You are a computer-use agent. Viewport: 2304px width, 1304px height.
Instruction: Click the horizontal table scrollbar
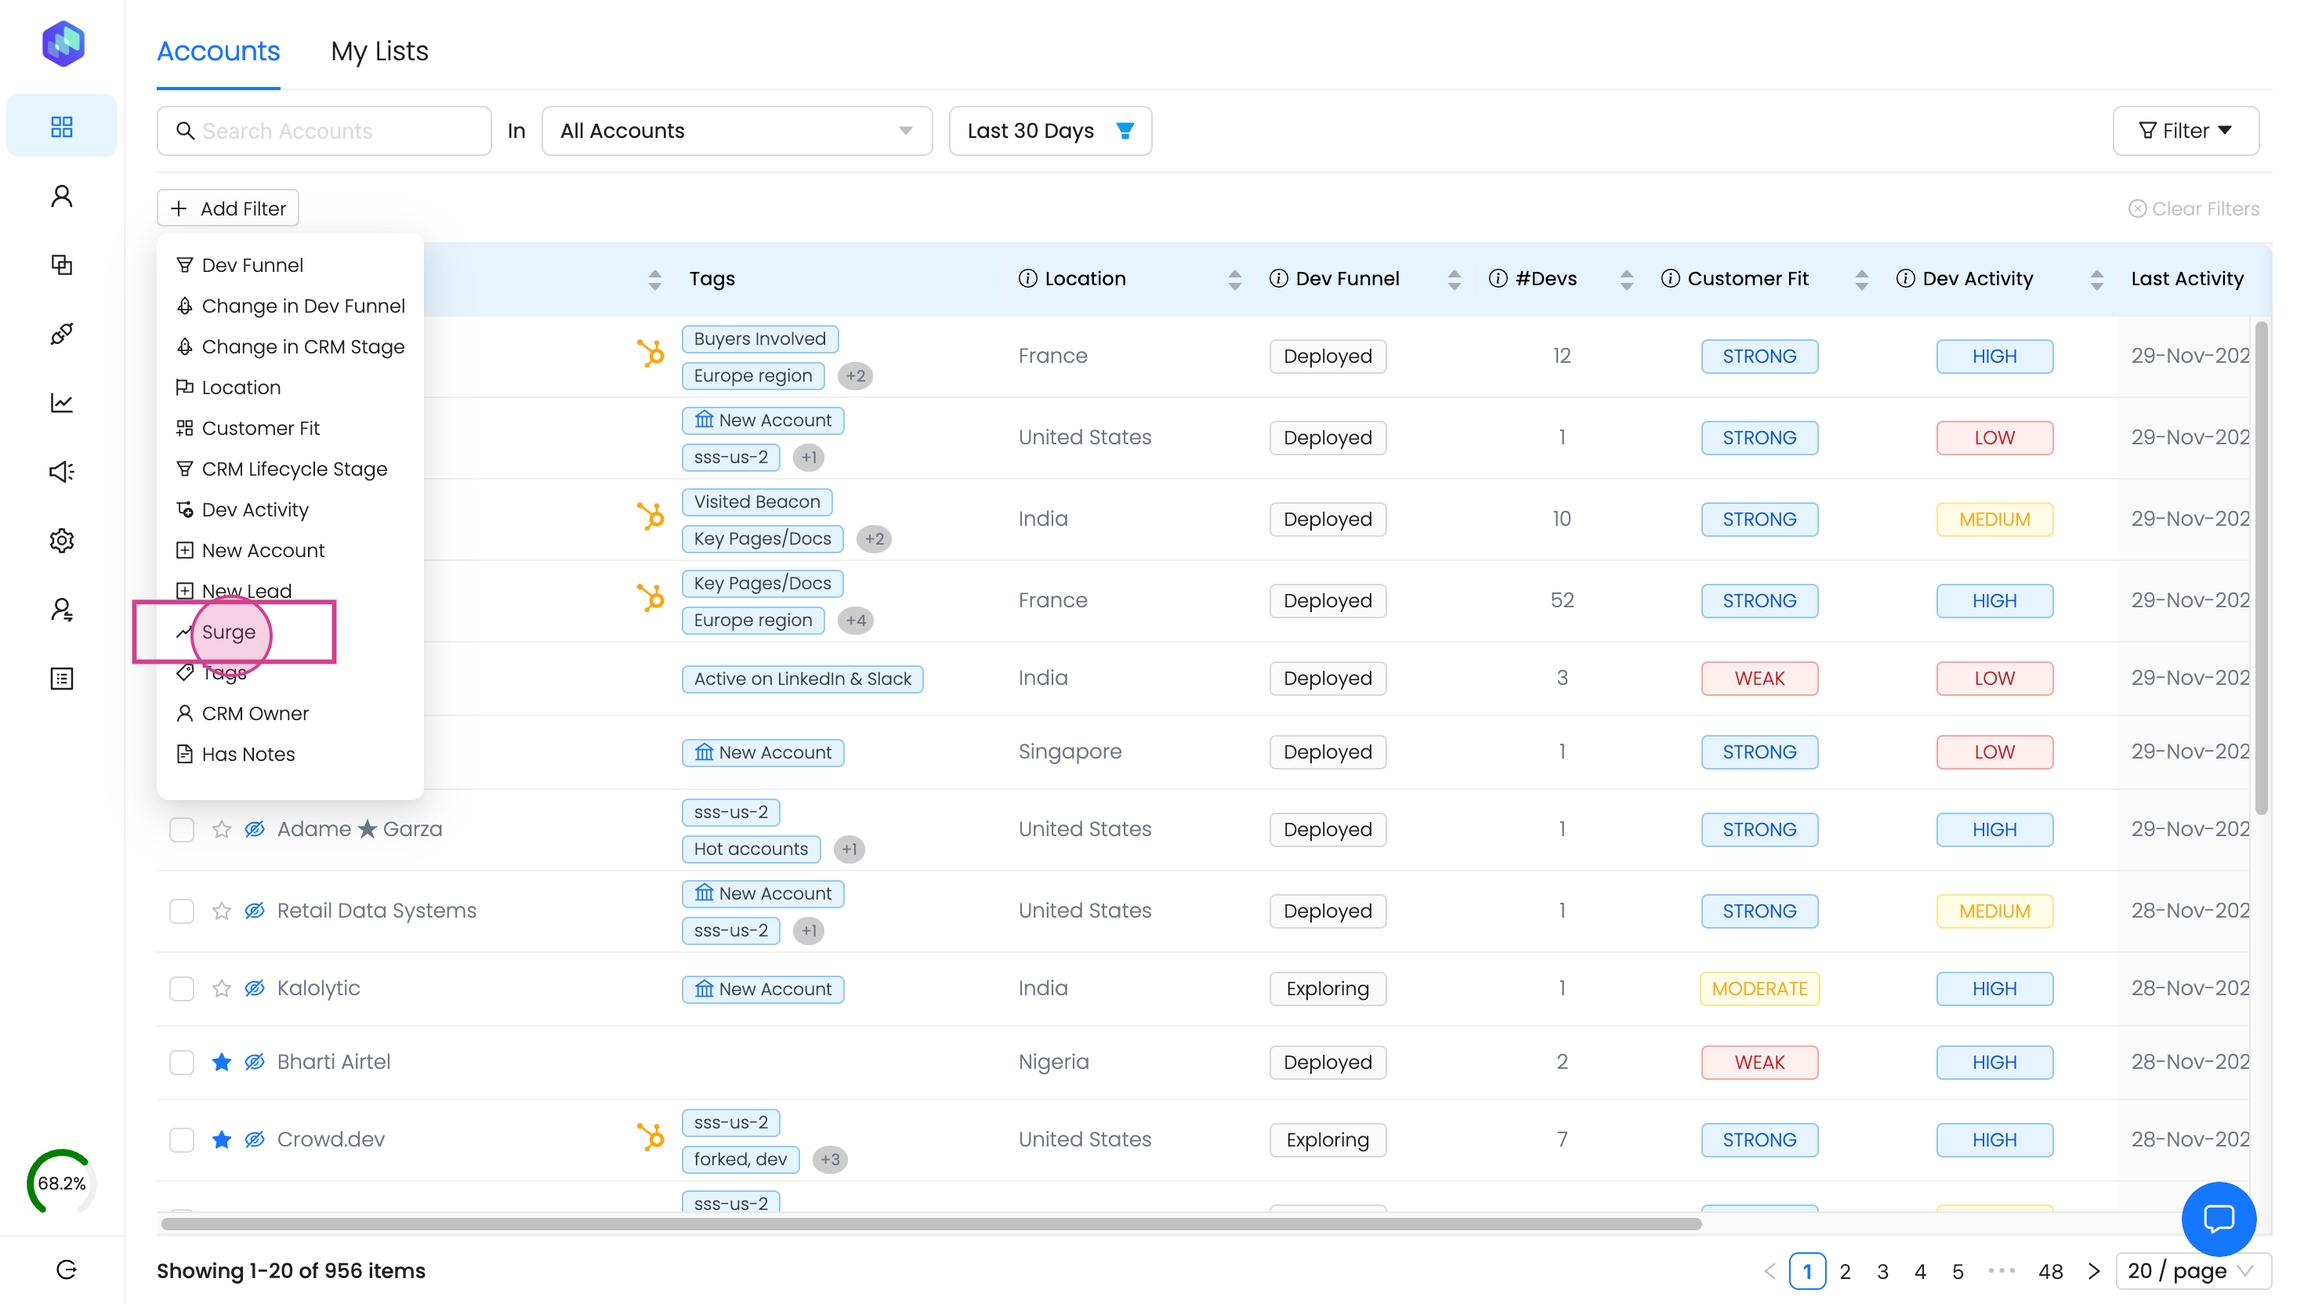pos(930,1224)
